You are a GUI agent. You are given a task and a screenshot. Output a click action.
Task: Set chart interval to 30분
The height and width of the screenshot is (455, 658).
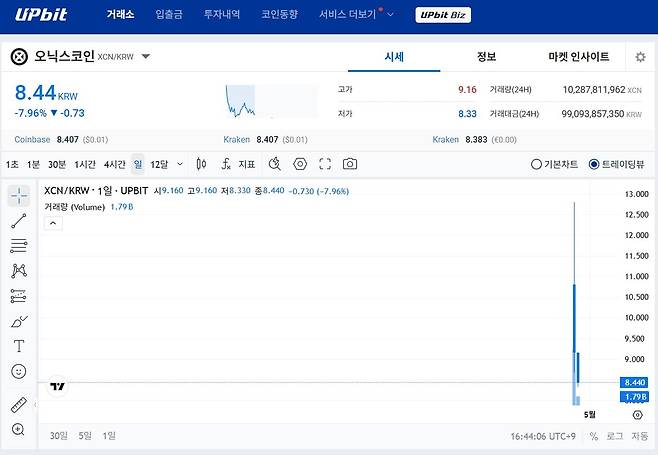pyautogui.click(x=57, y=164)
